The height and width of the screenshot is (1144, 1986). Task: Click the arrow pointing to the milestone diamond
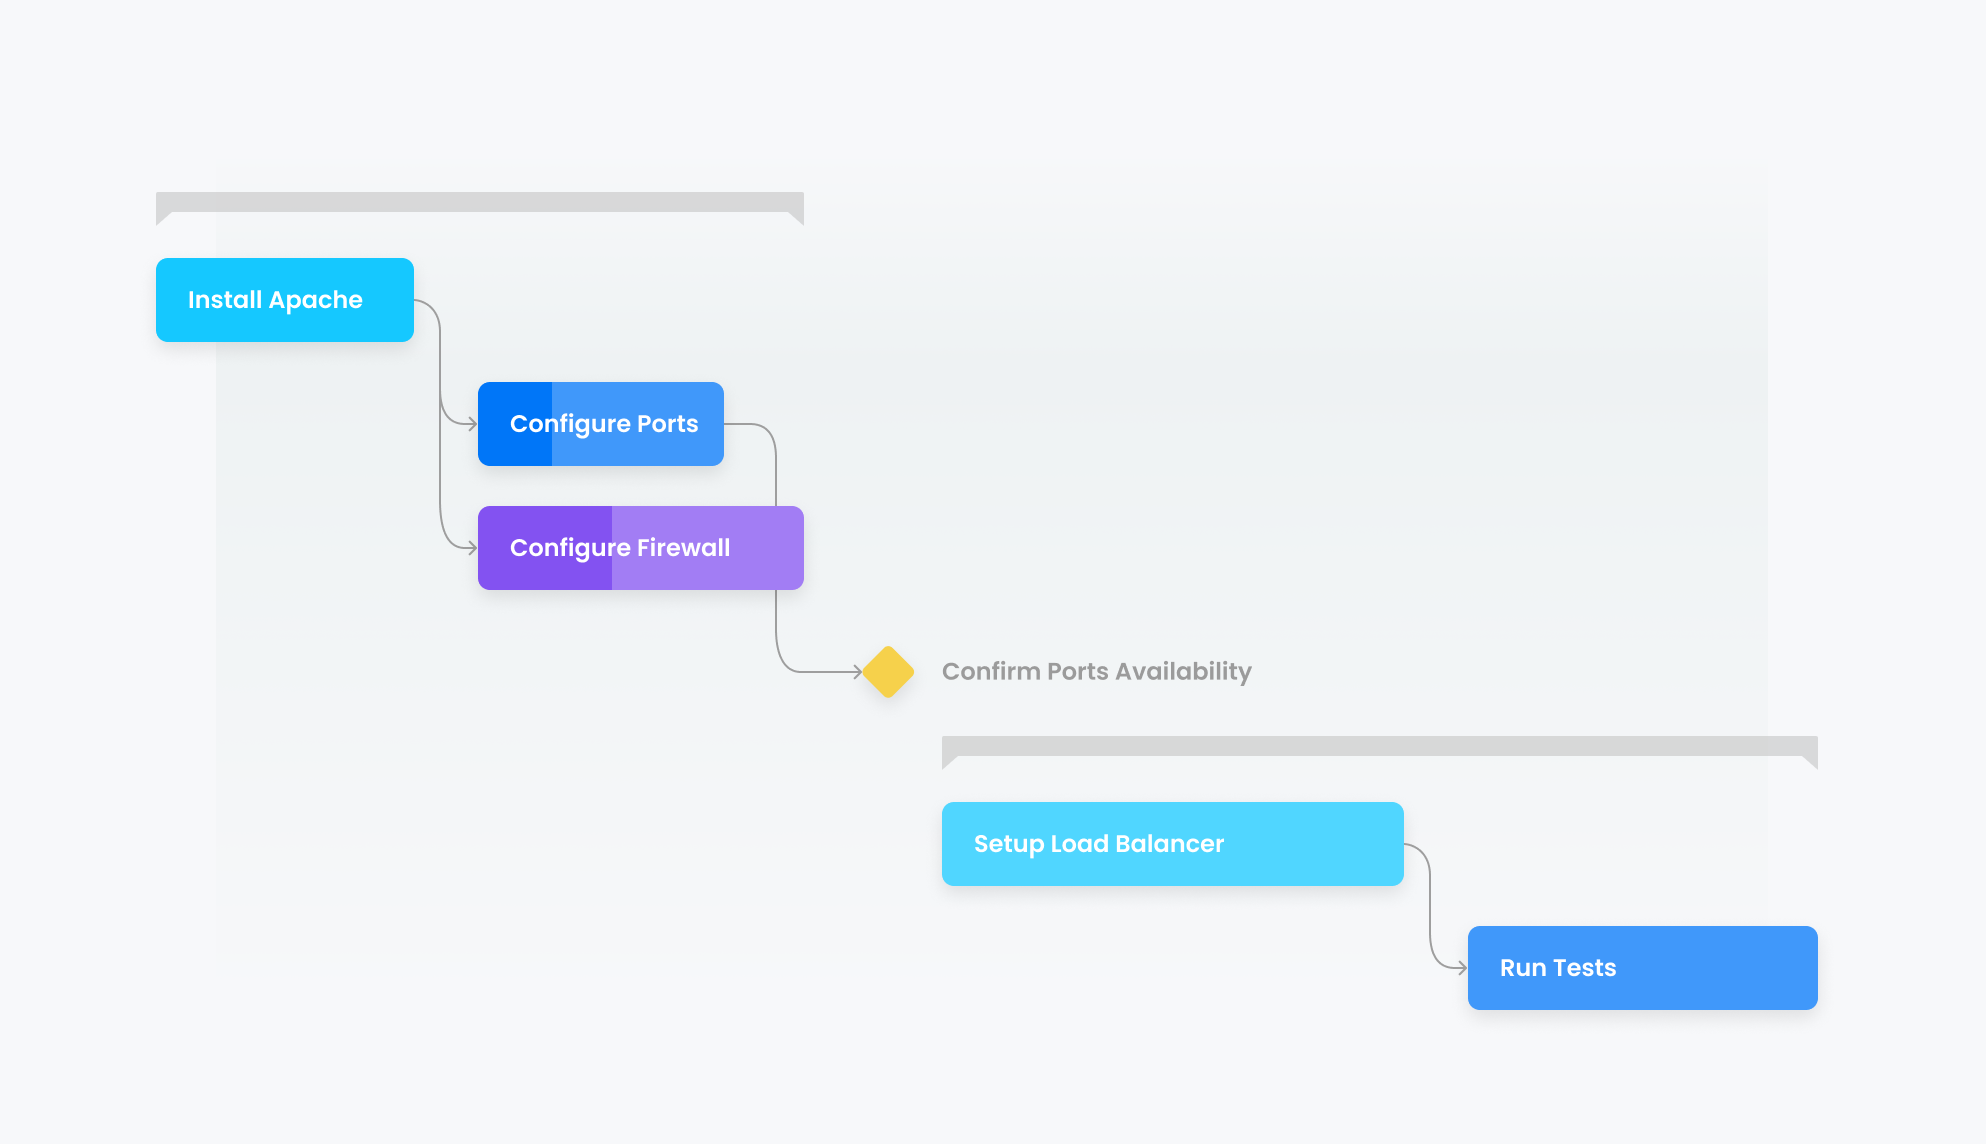(x=856, y=672)
